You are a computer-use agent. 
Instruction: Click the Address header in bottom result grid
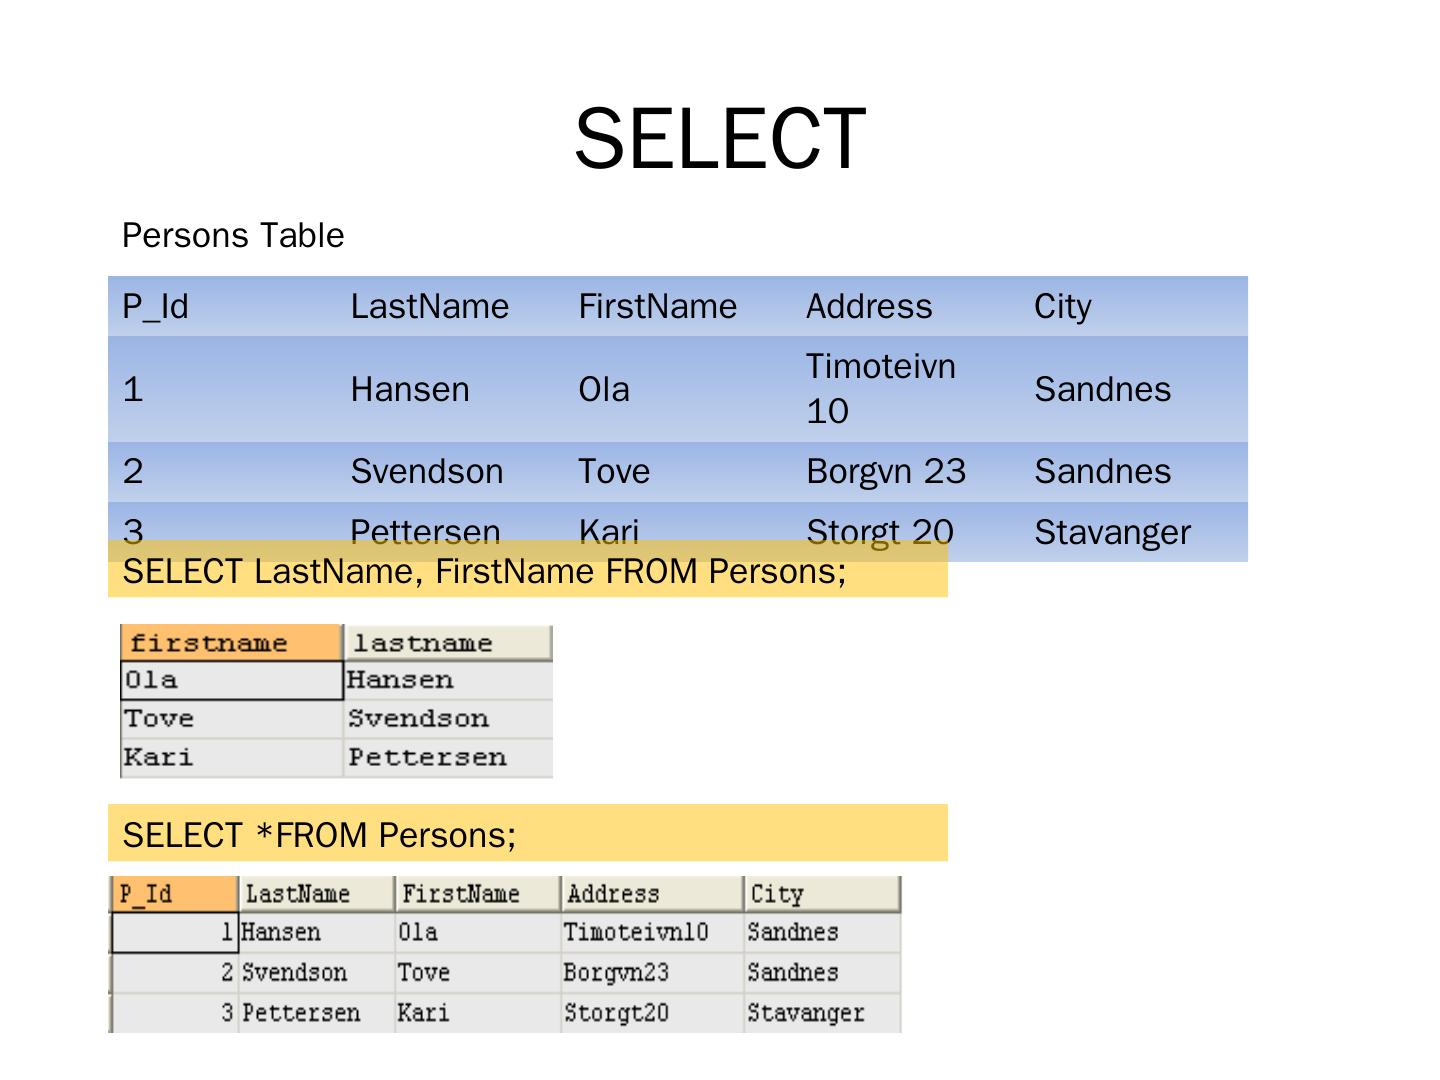pos(651,894)
